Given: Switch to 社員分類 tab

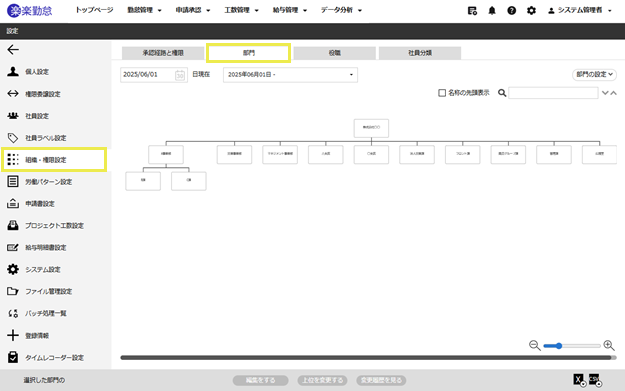Looking at the screenshot, I should tap(420, 53).
